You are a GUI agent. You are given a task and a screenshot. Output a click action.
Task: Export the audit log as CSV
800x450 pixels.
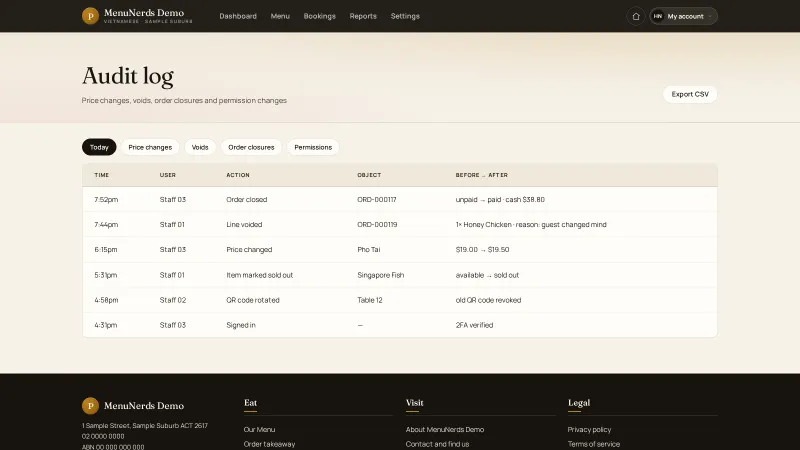pyautogui.click(x=690, y=94)
